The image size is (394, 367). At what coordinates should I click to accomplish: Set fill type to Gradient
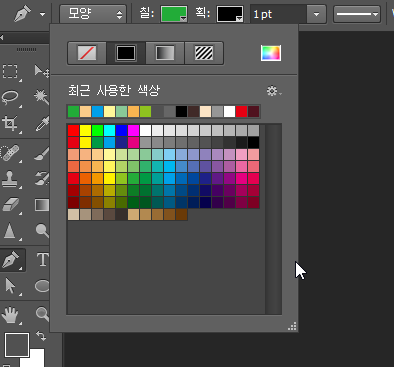165,53
